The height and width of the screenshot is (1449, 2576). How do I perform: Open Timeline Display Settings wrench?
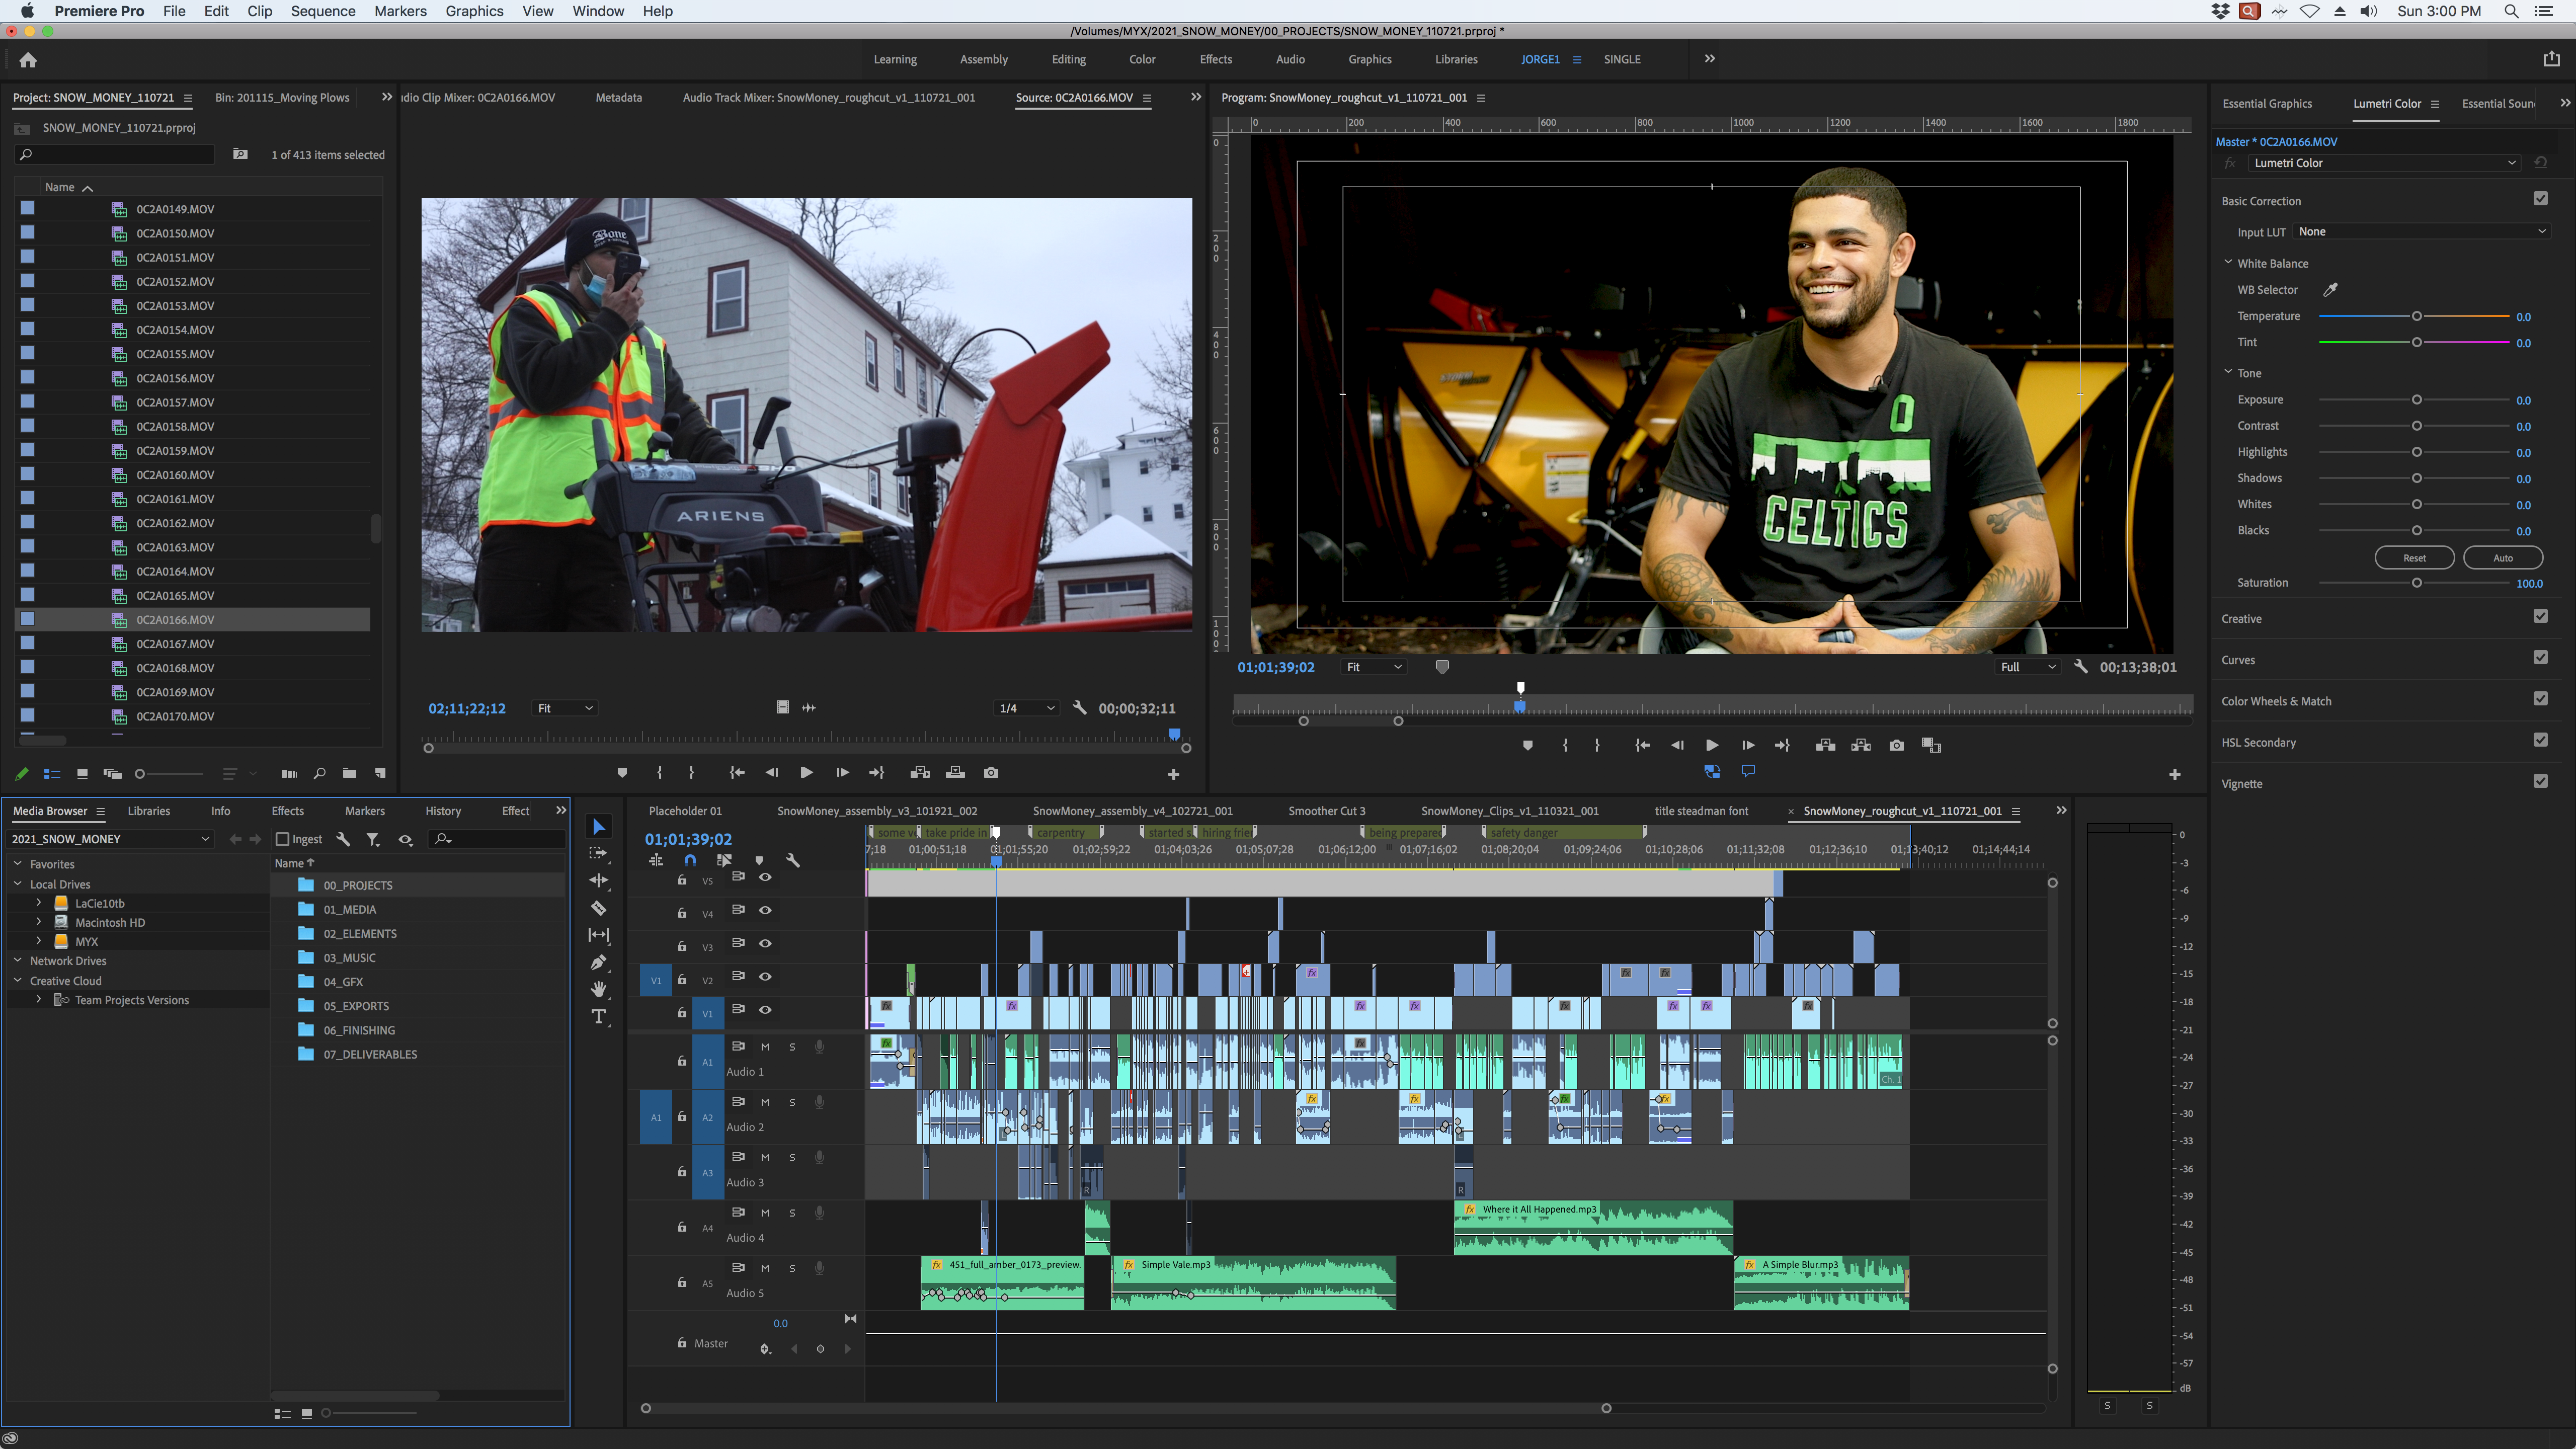click(793, 860)
